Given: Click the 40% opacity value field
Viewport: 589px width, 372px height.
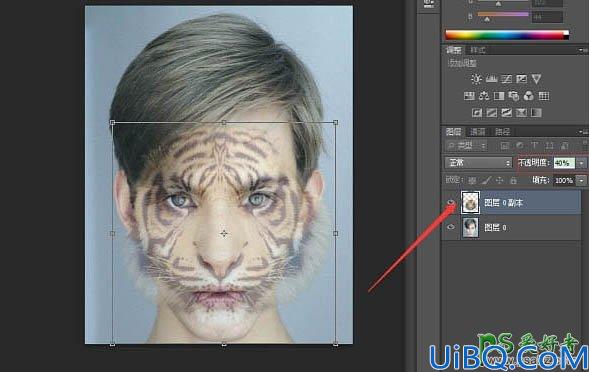Looking at the screenshot, I should [564, 163].
